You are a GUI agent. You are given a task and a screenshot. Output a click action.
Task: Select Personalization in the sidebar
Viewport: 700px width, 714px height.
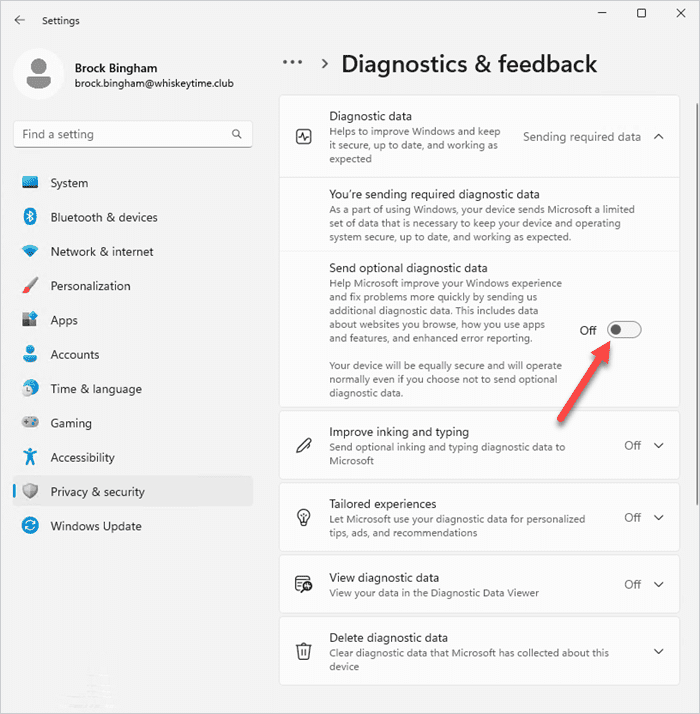point(133,286)
